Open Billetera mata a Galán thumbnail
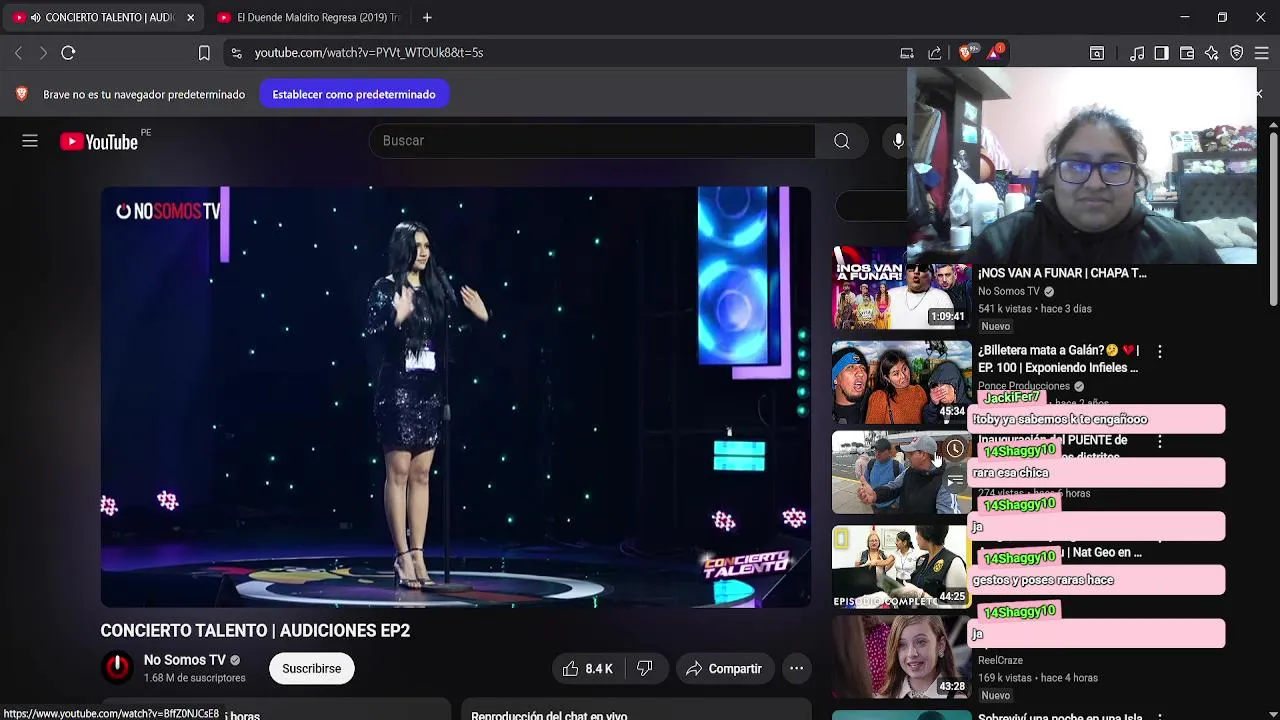 tap(901, 383)
